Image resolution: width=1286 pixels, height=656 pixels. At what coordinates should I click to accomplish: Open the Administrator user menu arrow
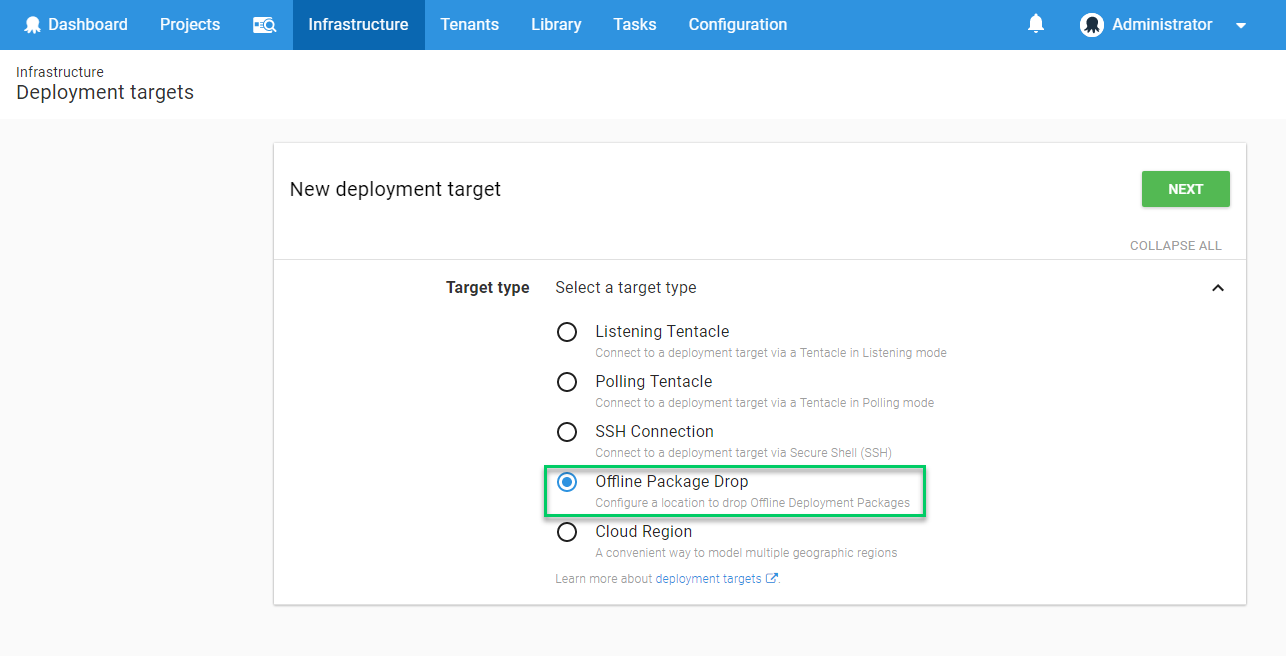[1241, 26]
